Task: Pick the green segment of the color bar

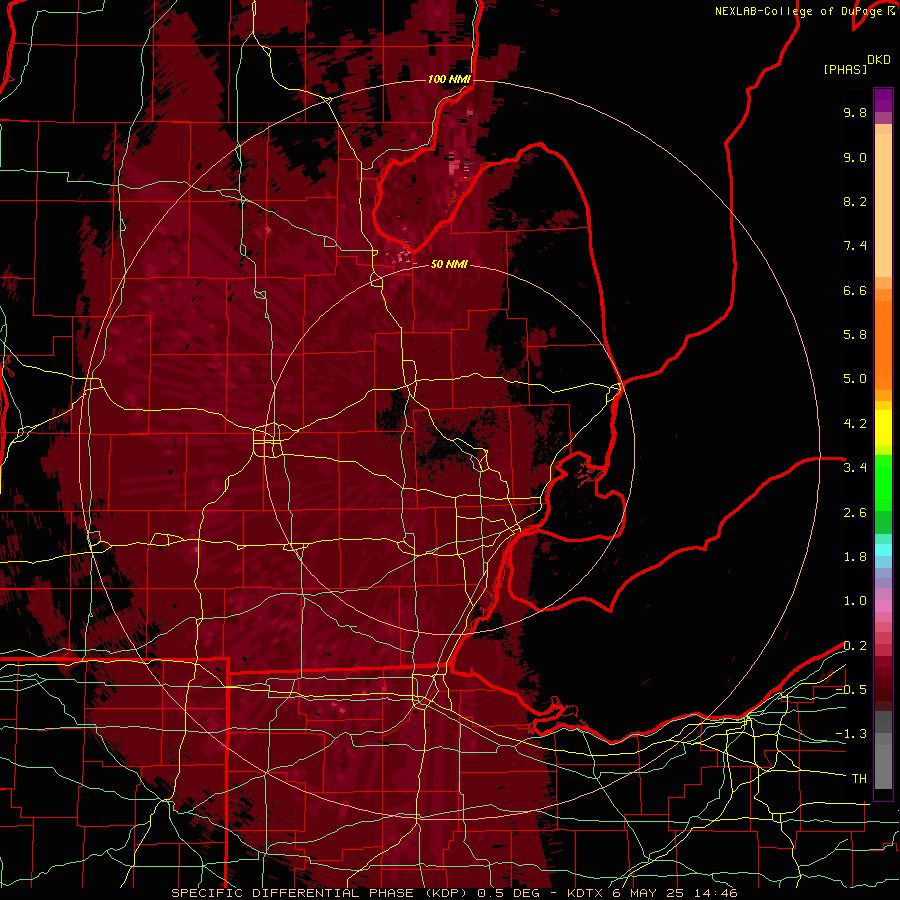Action: [883, 492]
